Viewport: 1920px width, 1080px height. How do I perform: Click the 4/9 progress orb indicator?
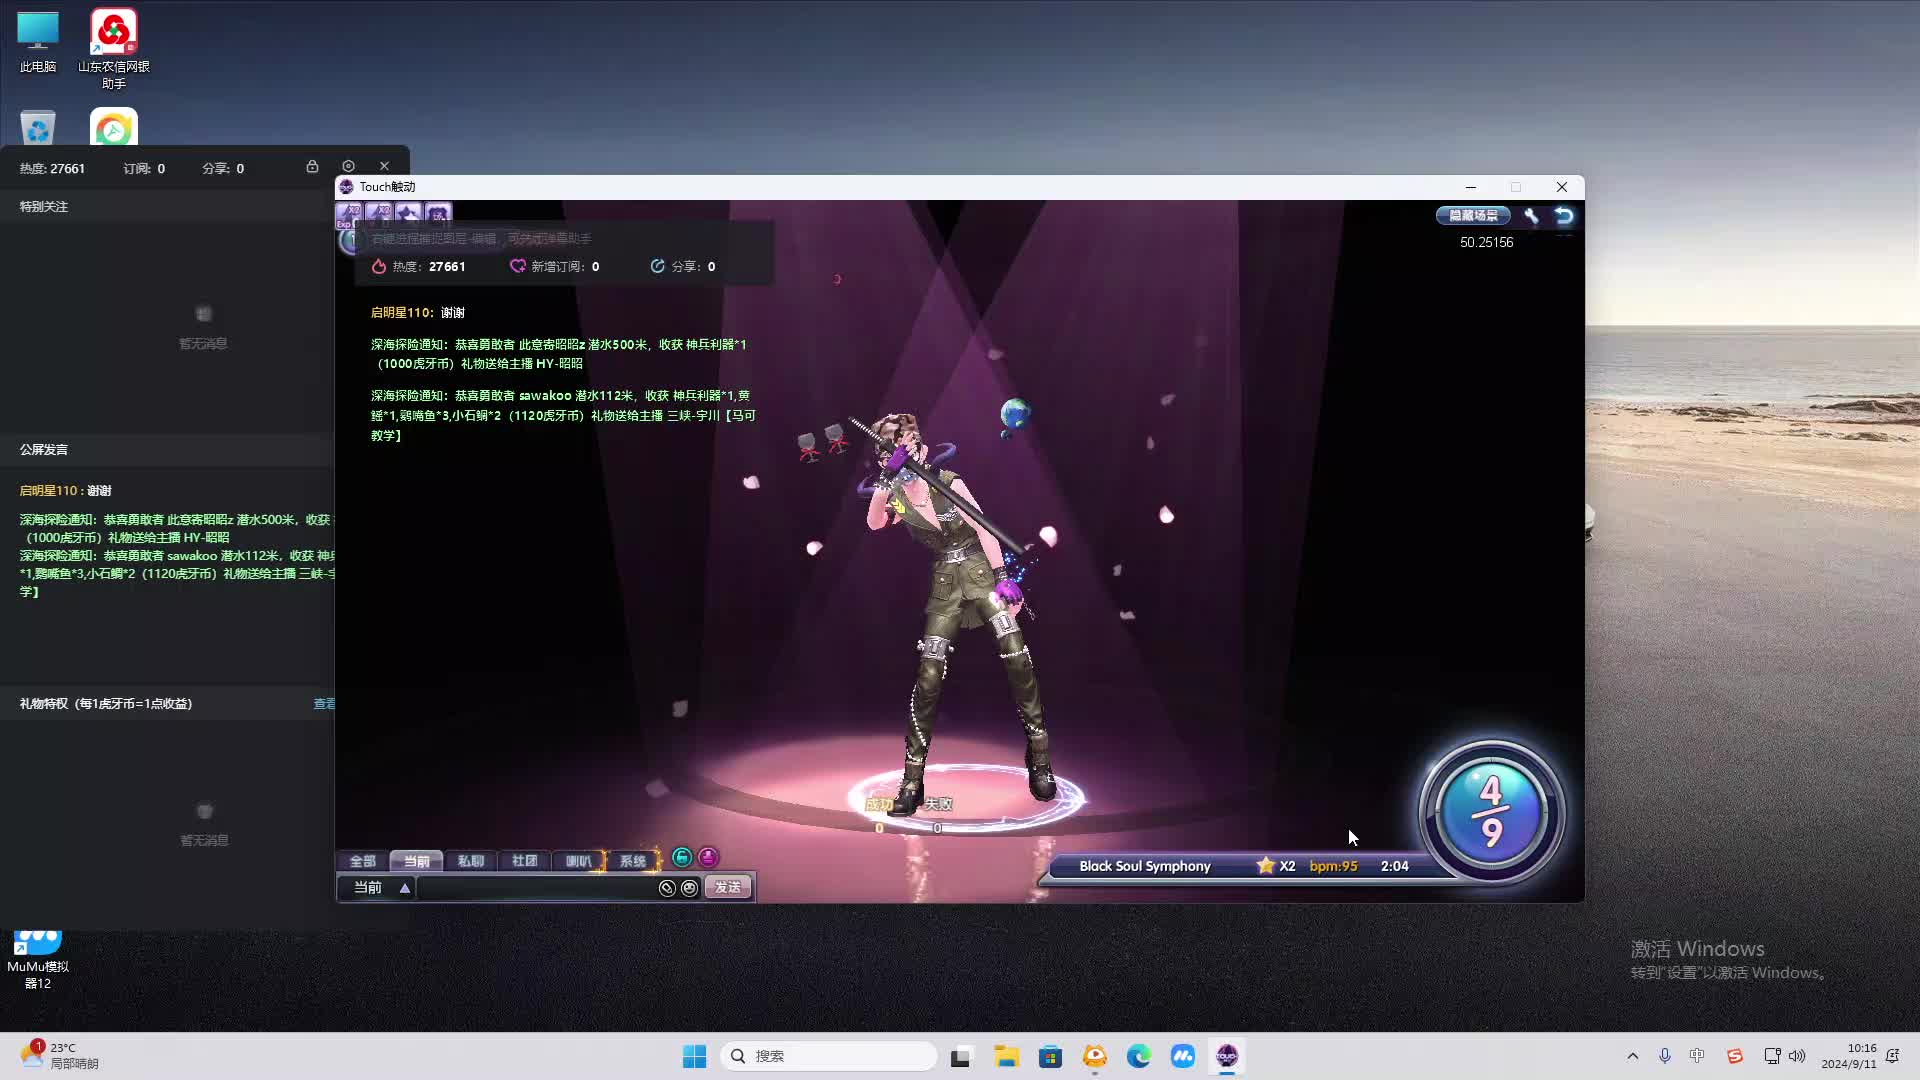tap(1491, 812)
